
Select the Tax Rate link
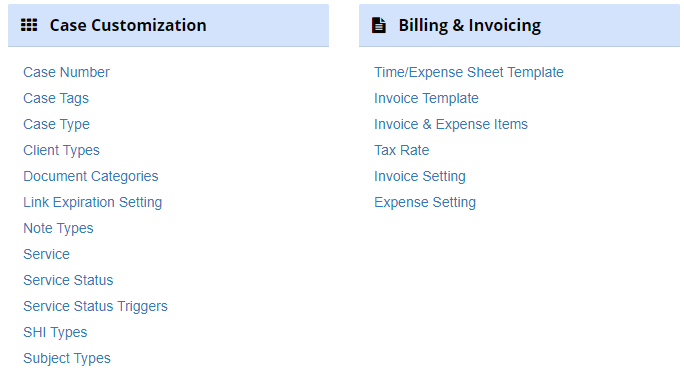[402, 150]
